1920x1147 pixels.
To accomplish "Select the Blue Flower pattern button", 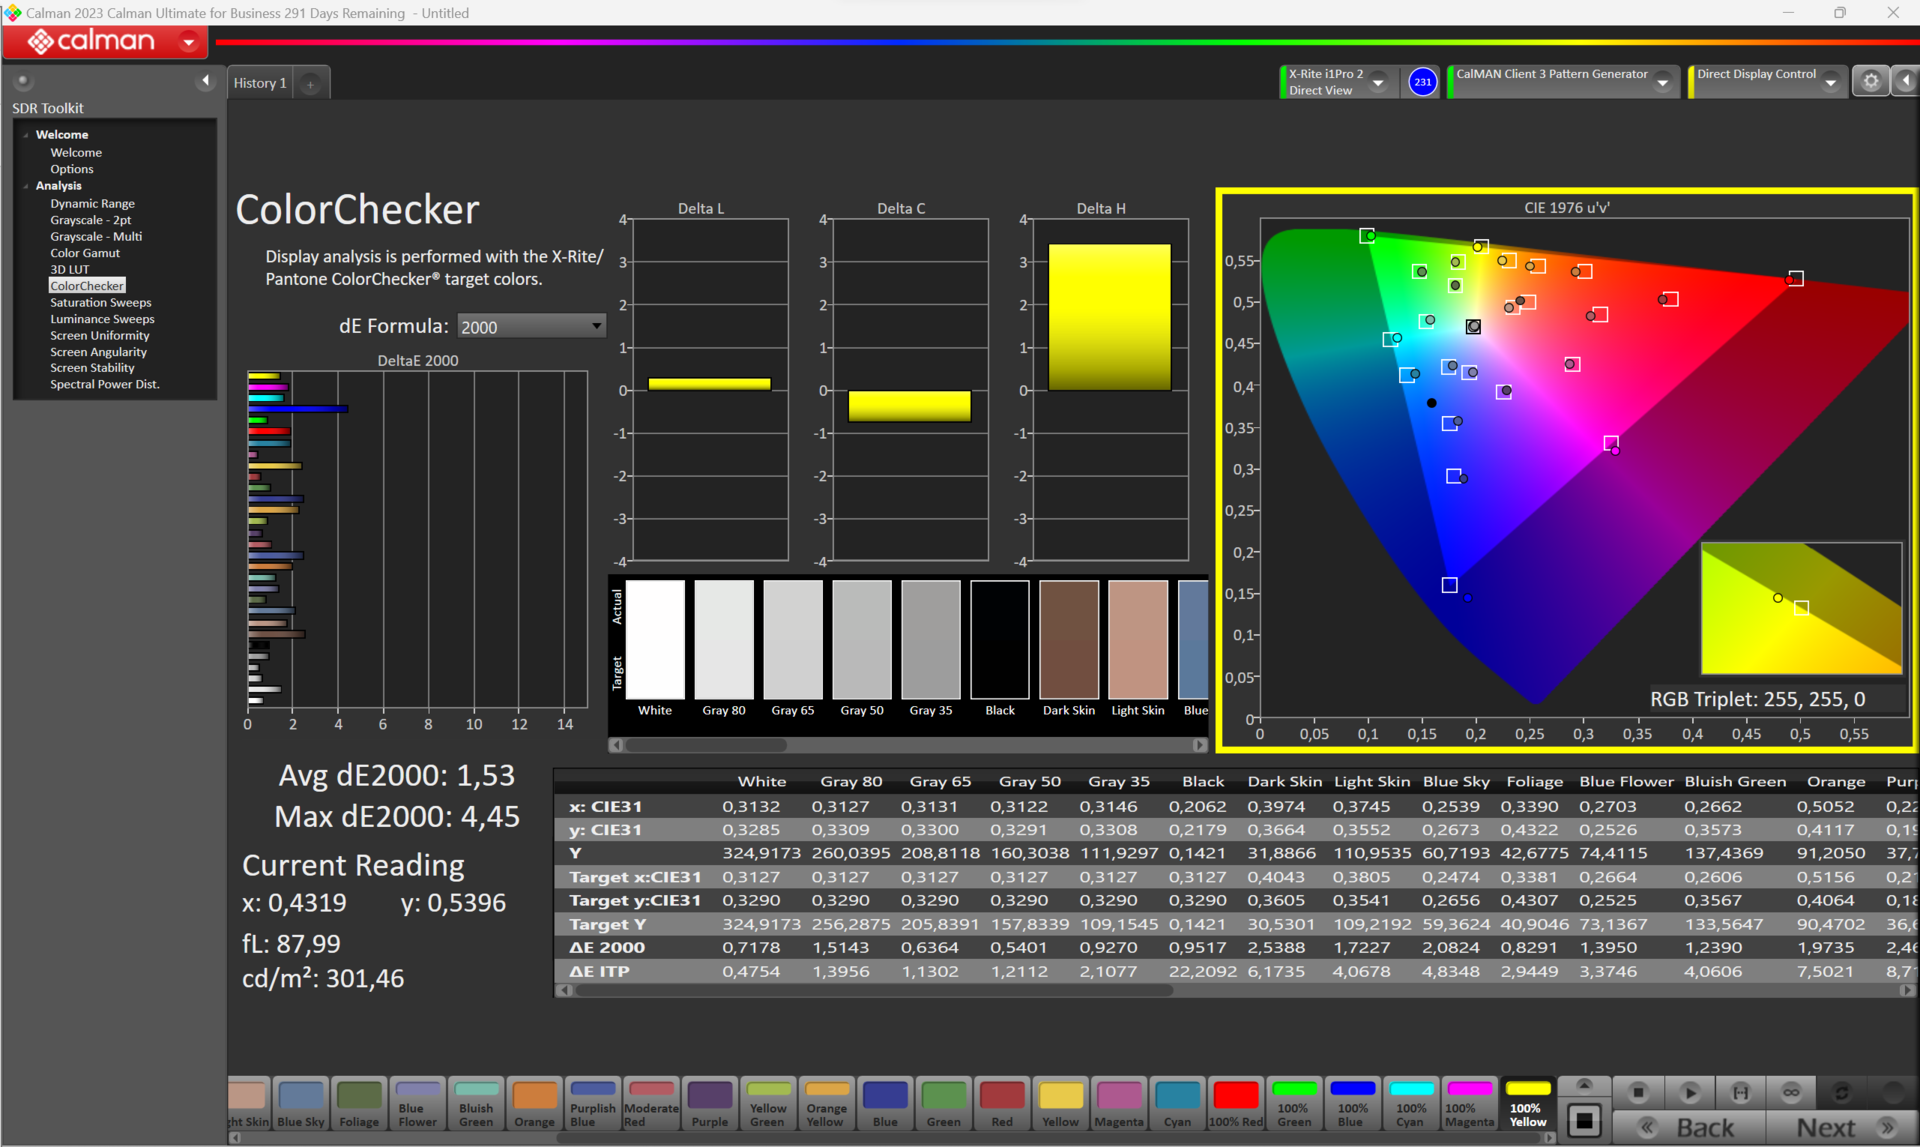I will click(x=418, y=1104).
